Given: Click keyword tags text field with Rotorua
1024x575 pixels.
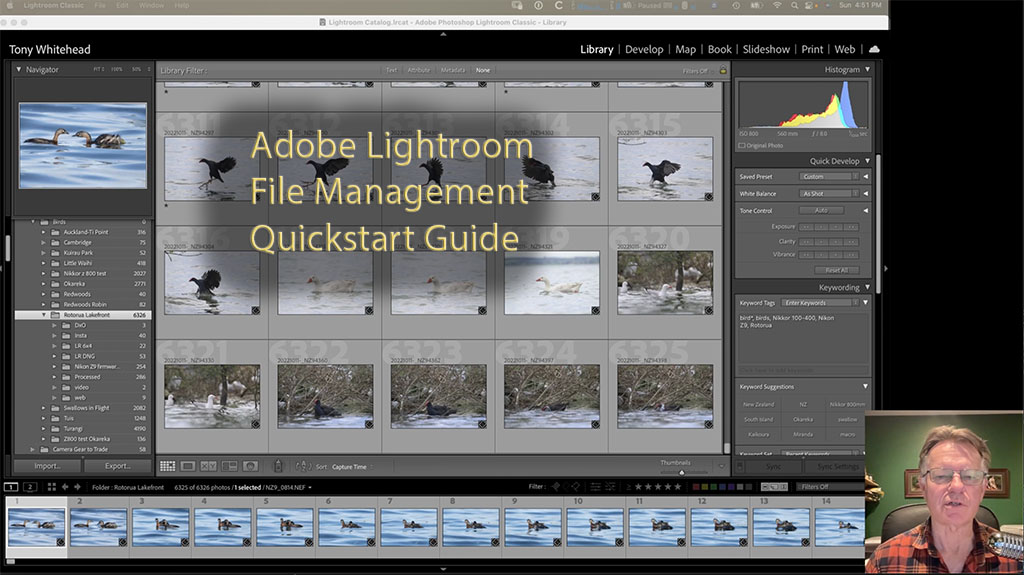Looking at the screenshot, I should point(803,340).
